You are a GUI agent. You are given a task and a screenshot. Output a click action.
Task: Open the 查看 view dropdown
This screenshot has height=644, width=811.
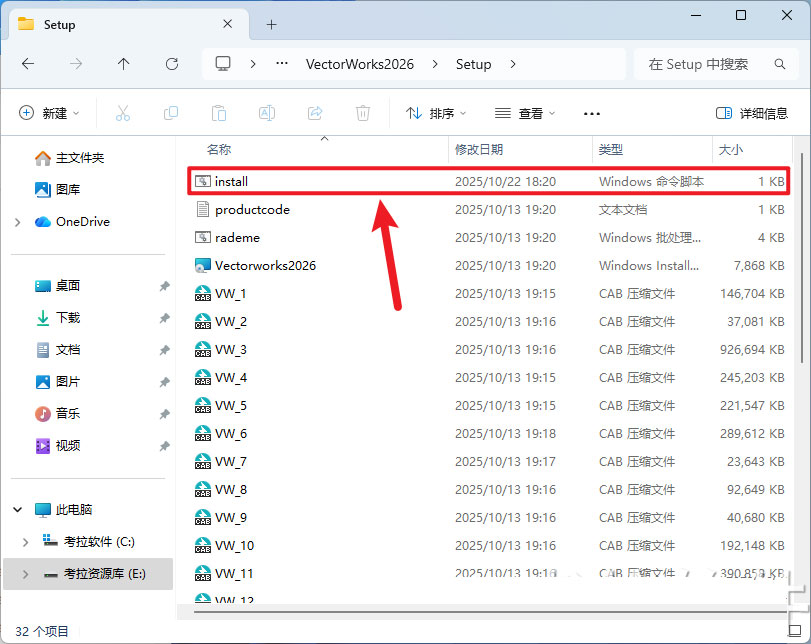pyautogui.click(x=526, y=114)
